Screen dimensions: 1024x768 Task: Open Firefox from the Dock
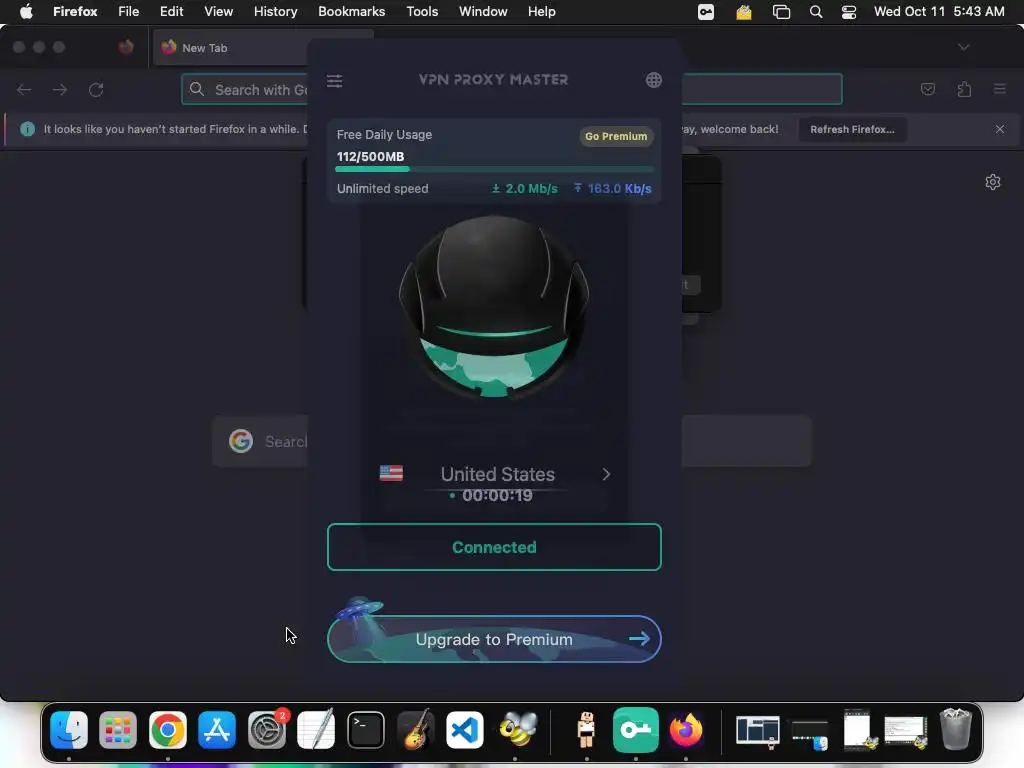click(x=686, y=729)
